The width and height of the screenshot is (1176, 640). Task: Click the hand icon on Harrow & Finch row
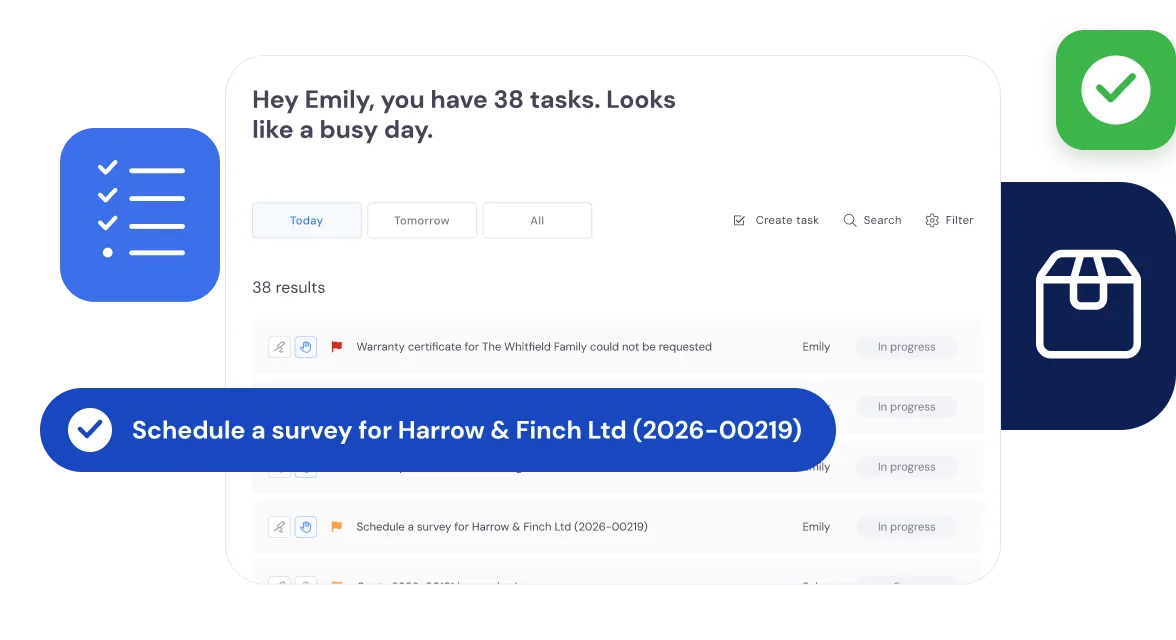305,527
